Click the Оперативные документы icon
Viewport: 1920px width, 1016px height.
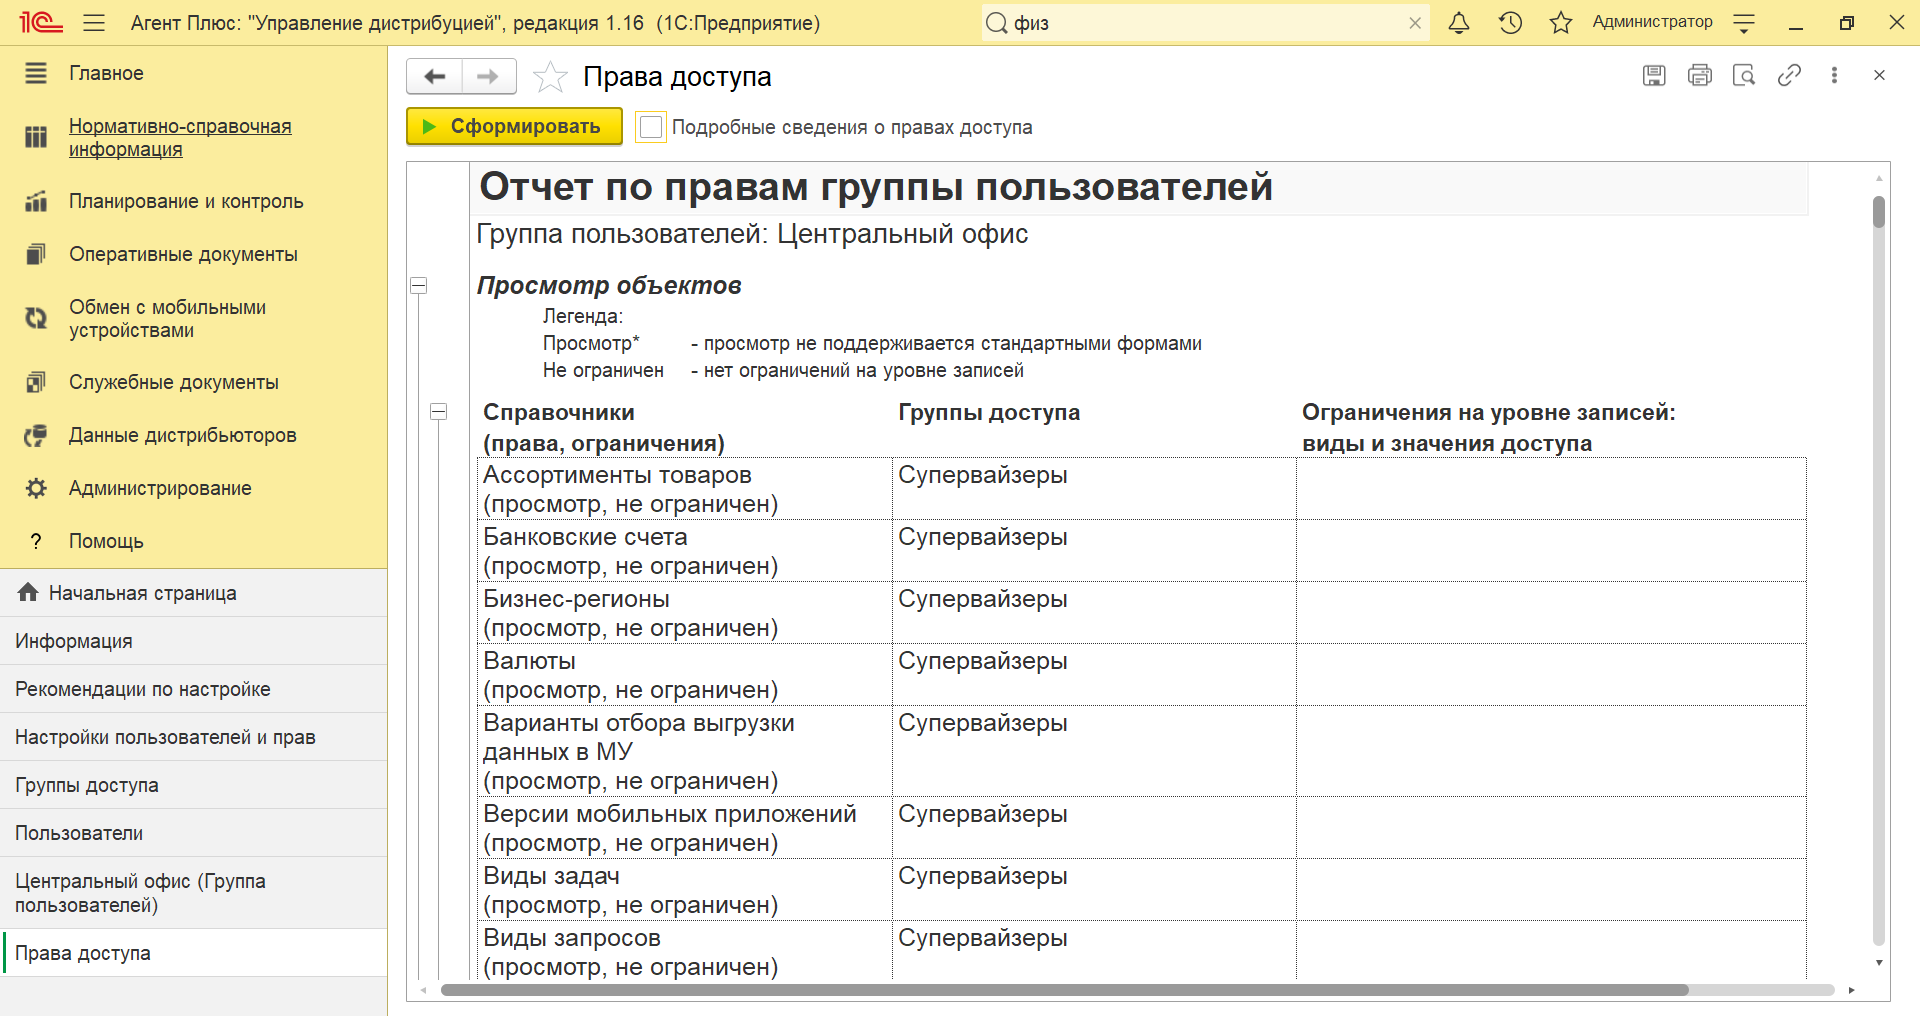pyautogui.click(x=36, y=254)
